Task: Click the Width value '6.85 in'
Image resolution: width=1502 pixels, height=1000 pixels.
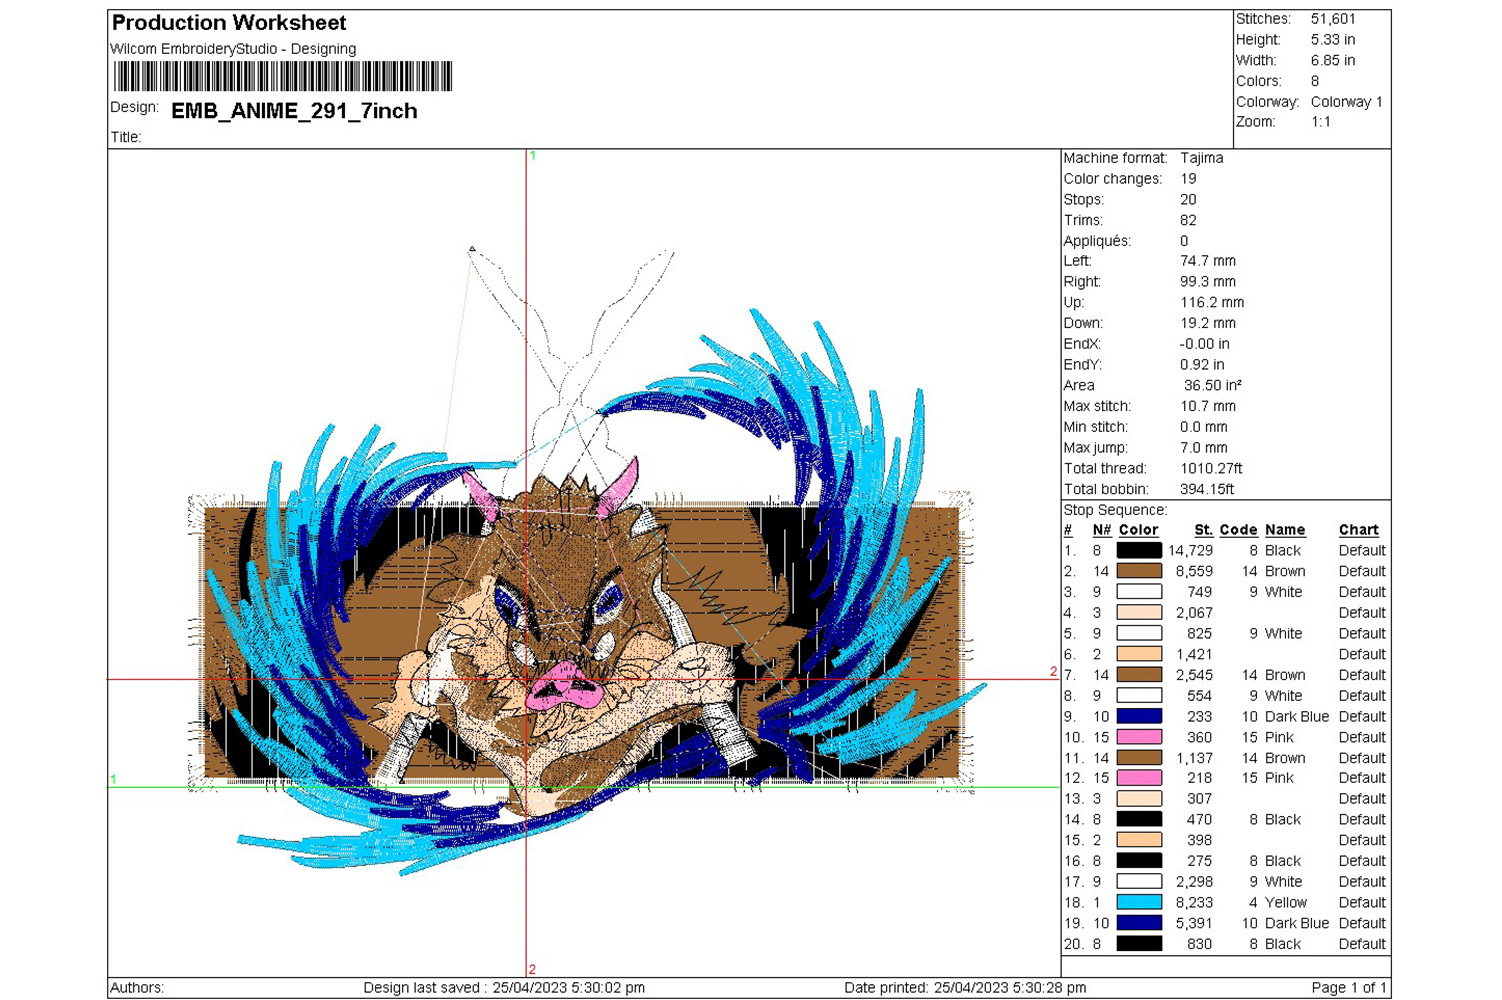Action: pyautogui.click(x=1333, y=60)
